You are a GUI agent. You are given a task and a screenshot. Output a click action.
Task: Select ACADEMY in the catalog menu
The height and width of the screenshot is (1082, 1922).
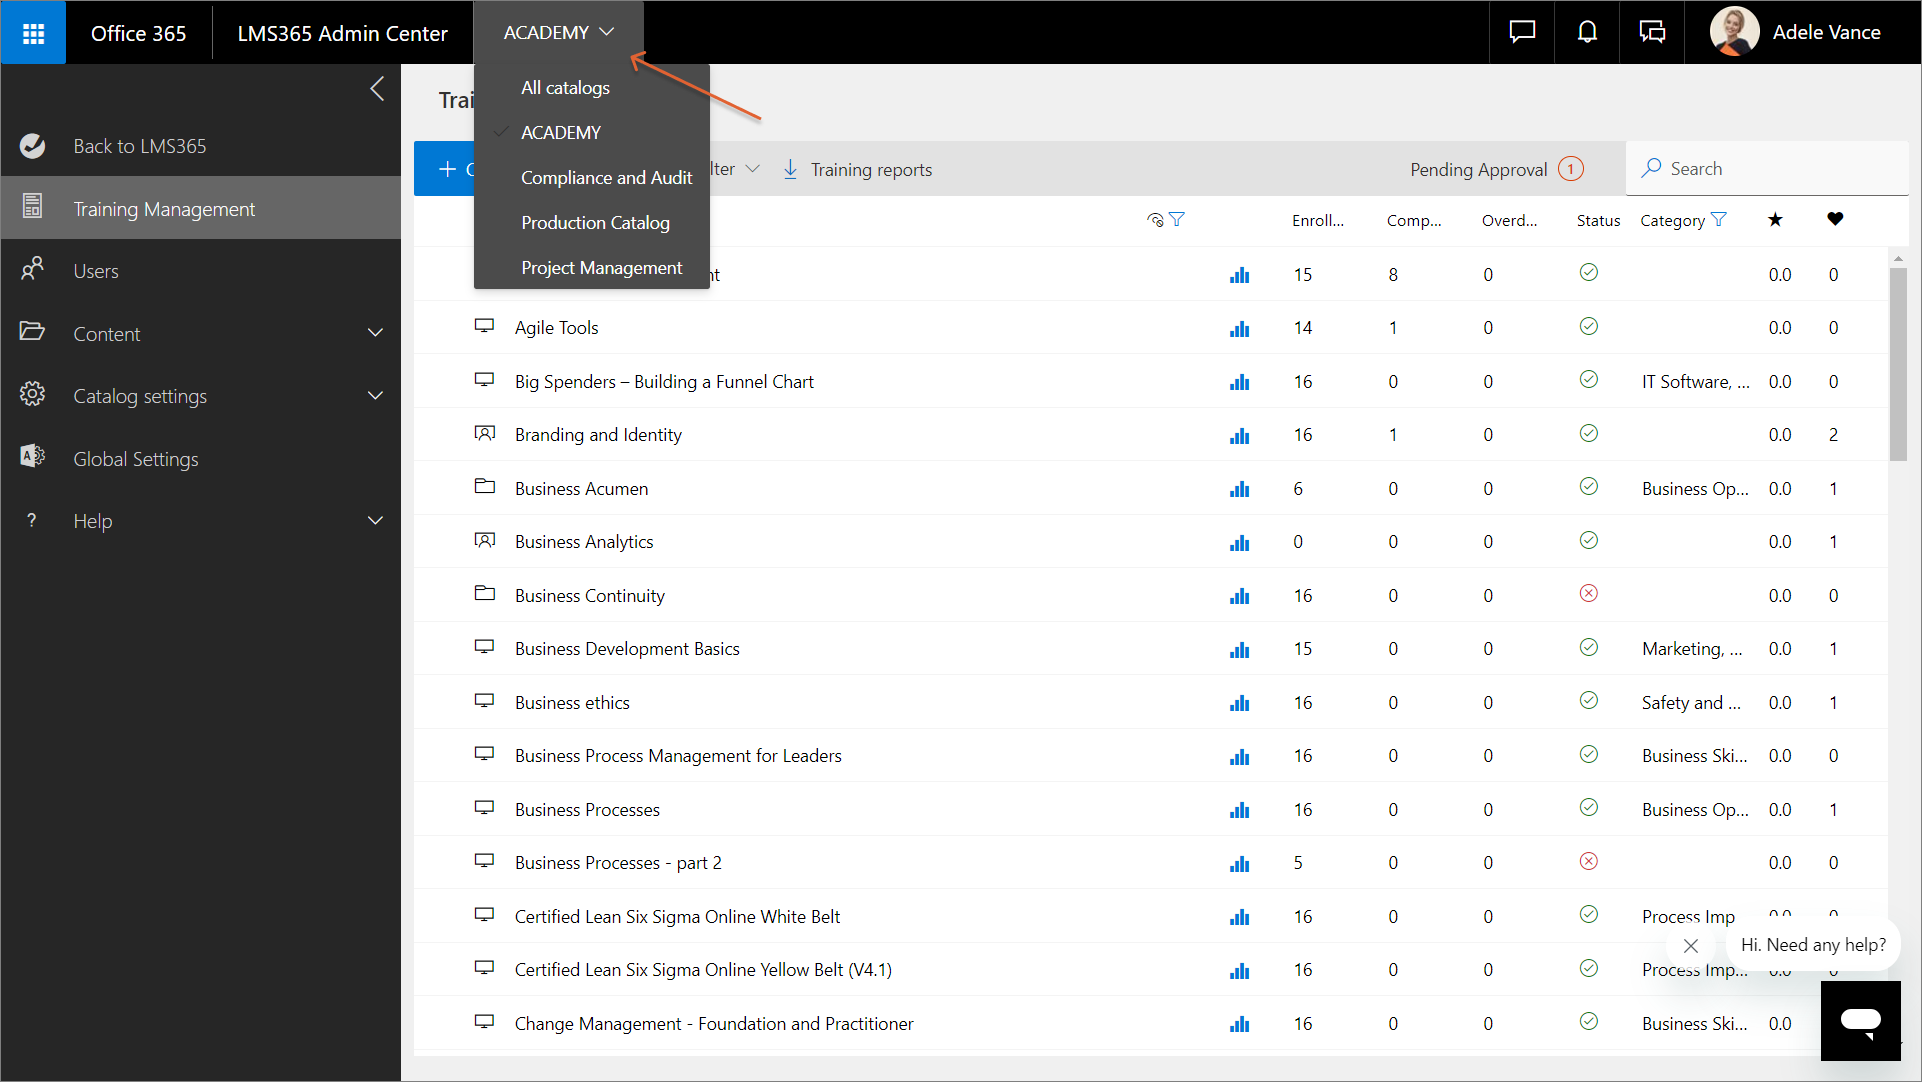[560, 133]
